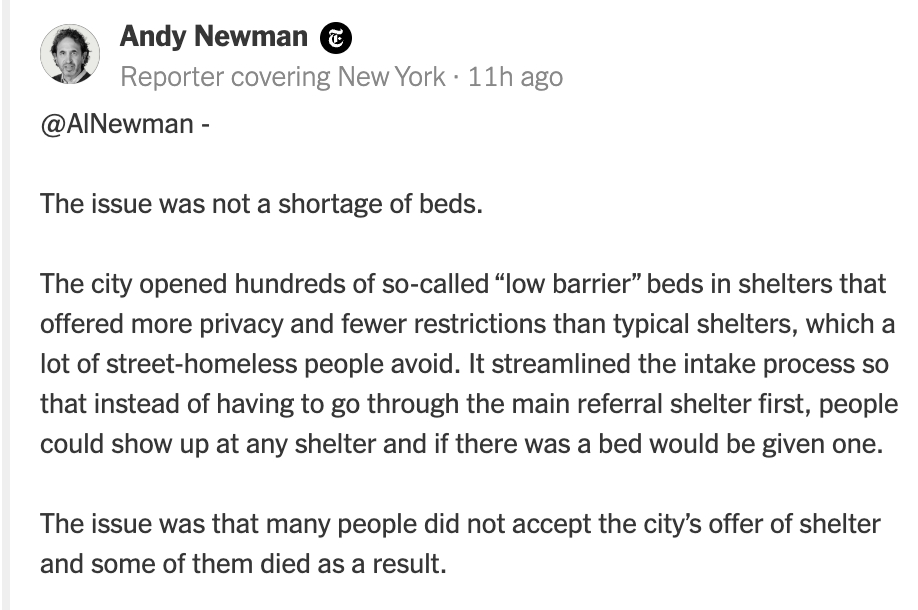Click the words "typical shelters"
Image resolution: width=918 pixels, height=610 pixels.
point(741,324)
